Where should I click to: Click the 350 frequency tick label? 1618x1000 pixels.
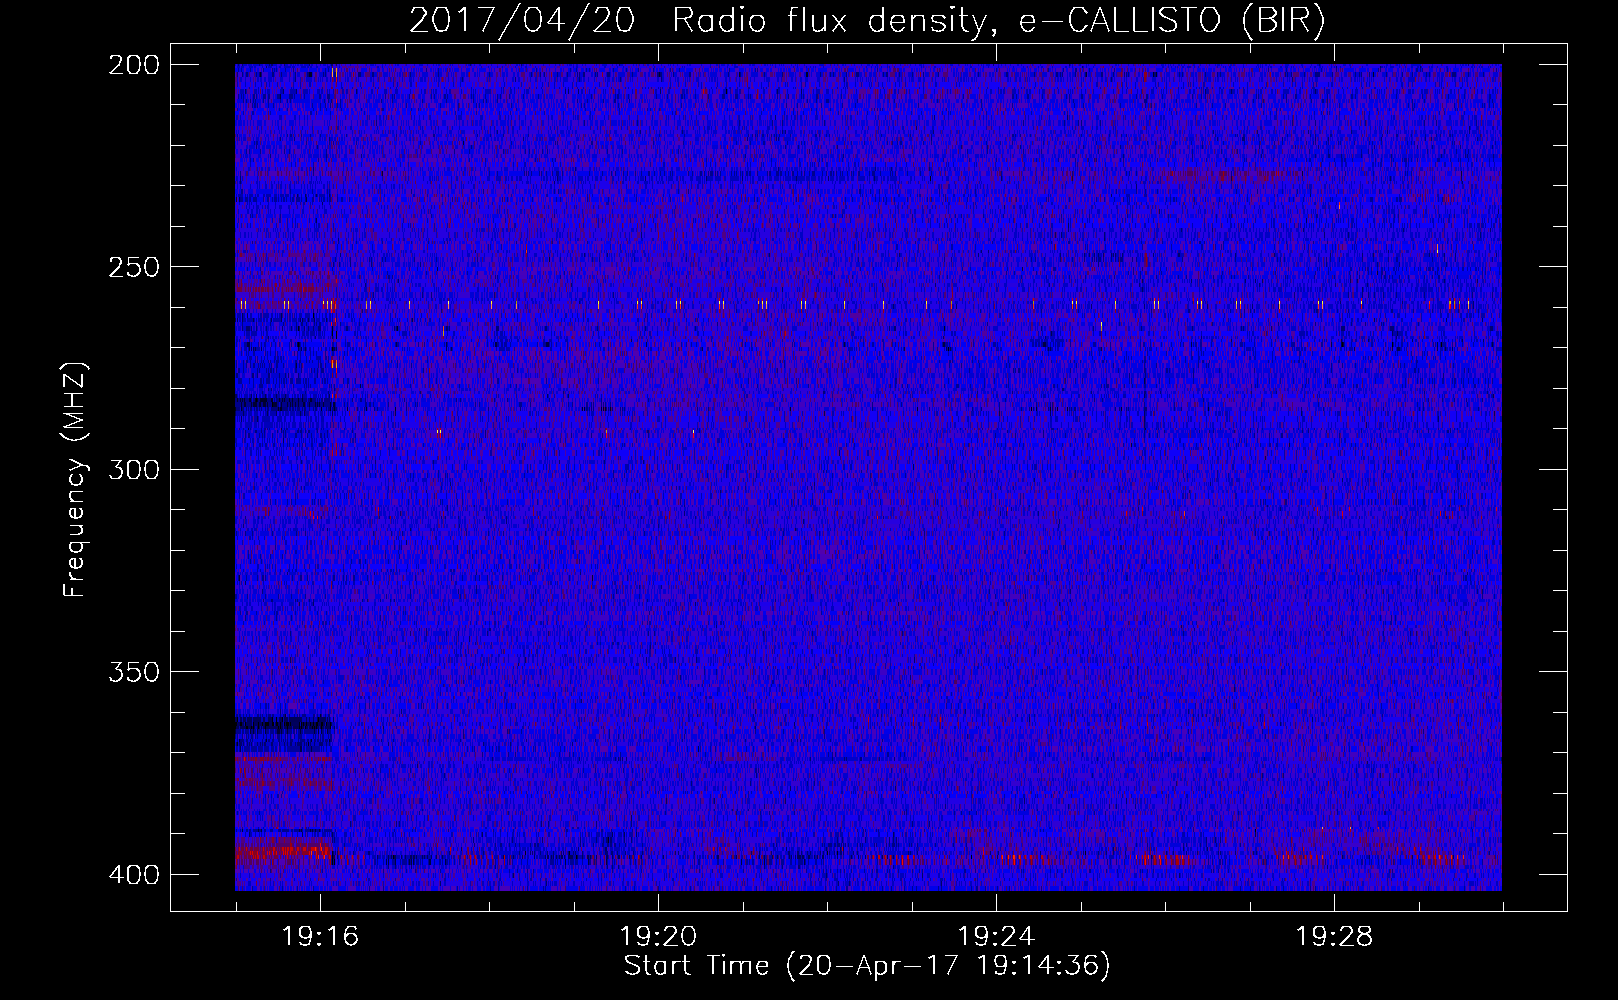coord(133,671)
